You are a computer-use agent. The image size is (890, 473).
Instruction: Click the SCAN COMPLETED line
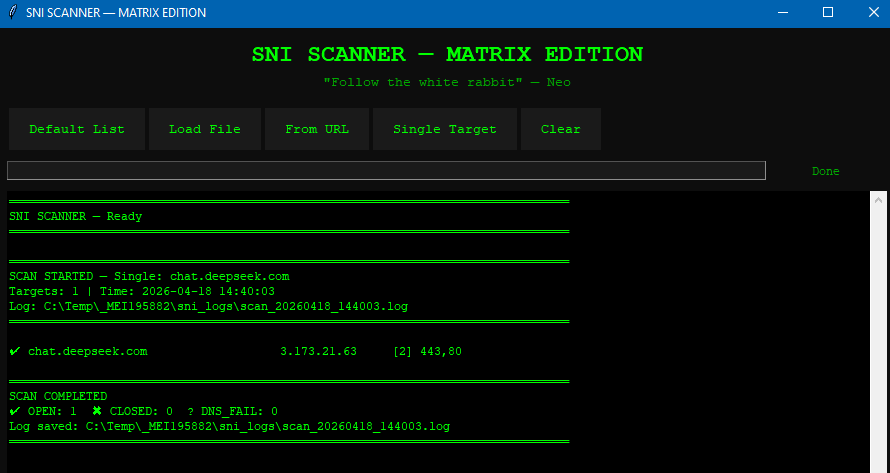tap(58, 396)
